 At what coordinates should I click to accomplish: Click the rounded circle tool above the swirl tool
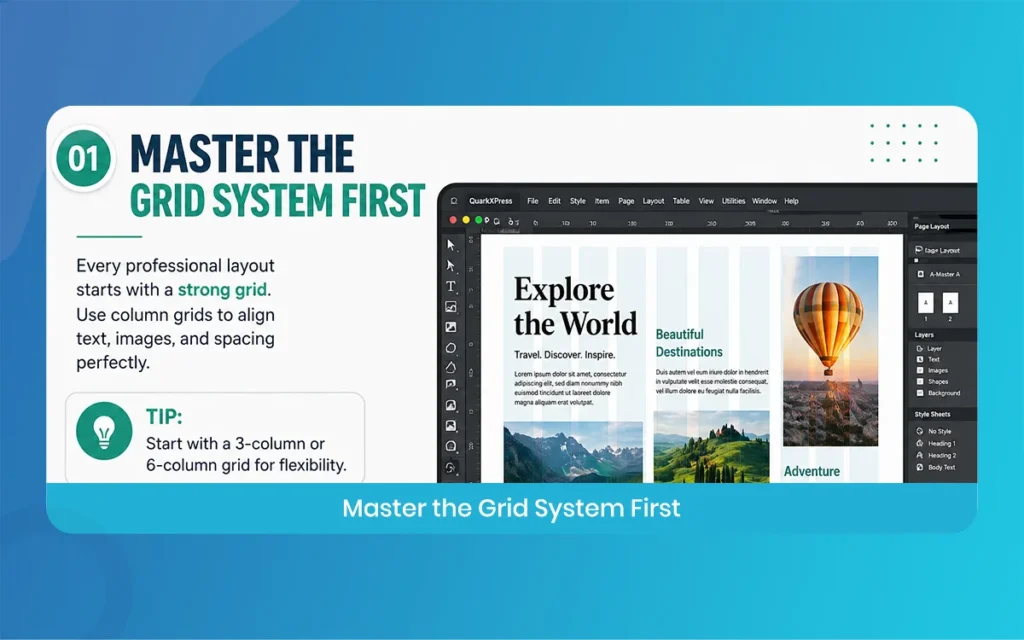coord(451,447)
